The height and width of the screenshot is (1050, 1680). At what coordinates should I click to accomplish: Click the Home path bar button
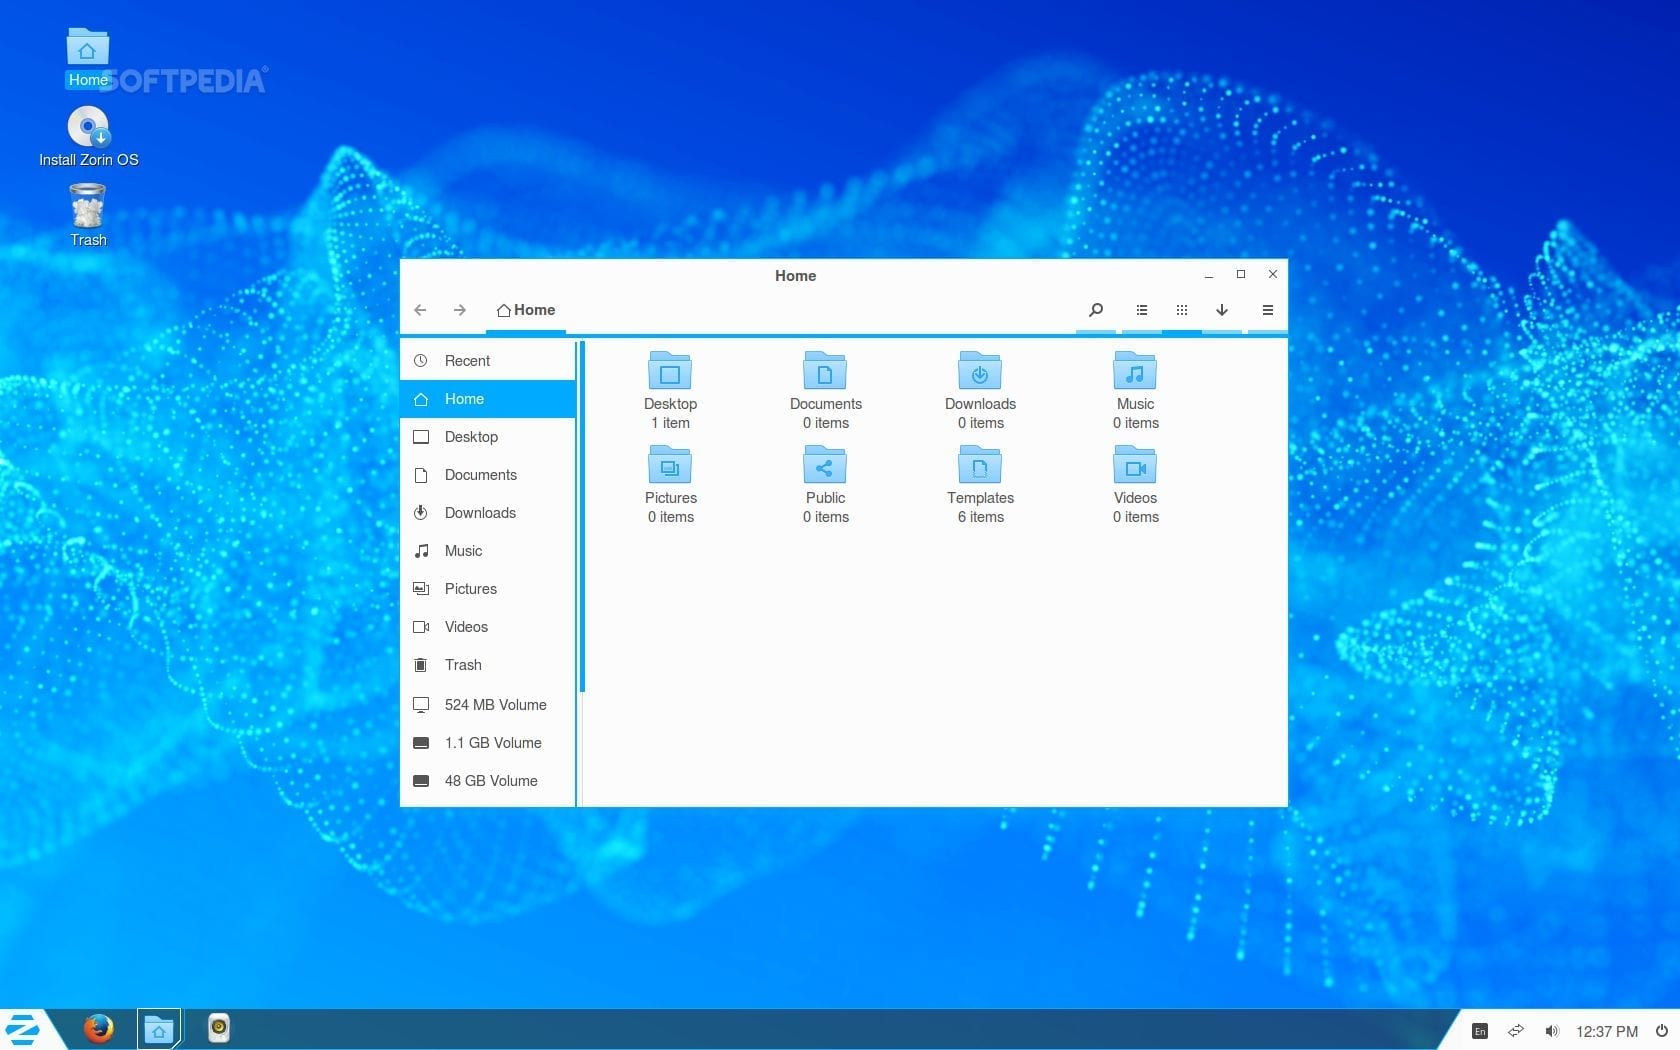[x=526, y=310]
